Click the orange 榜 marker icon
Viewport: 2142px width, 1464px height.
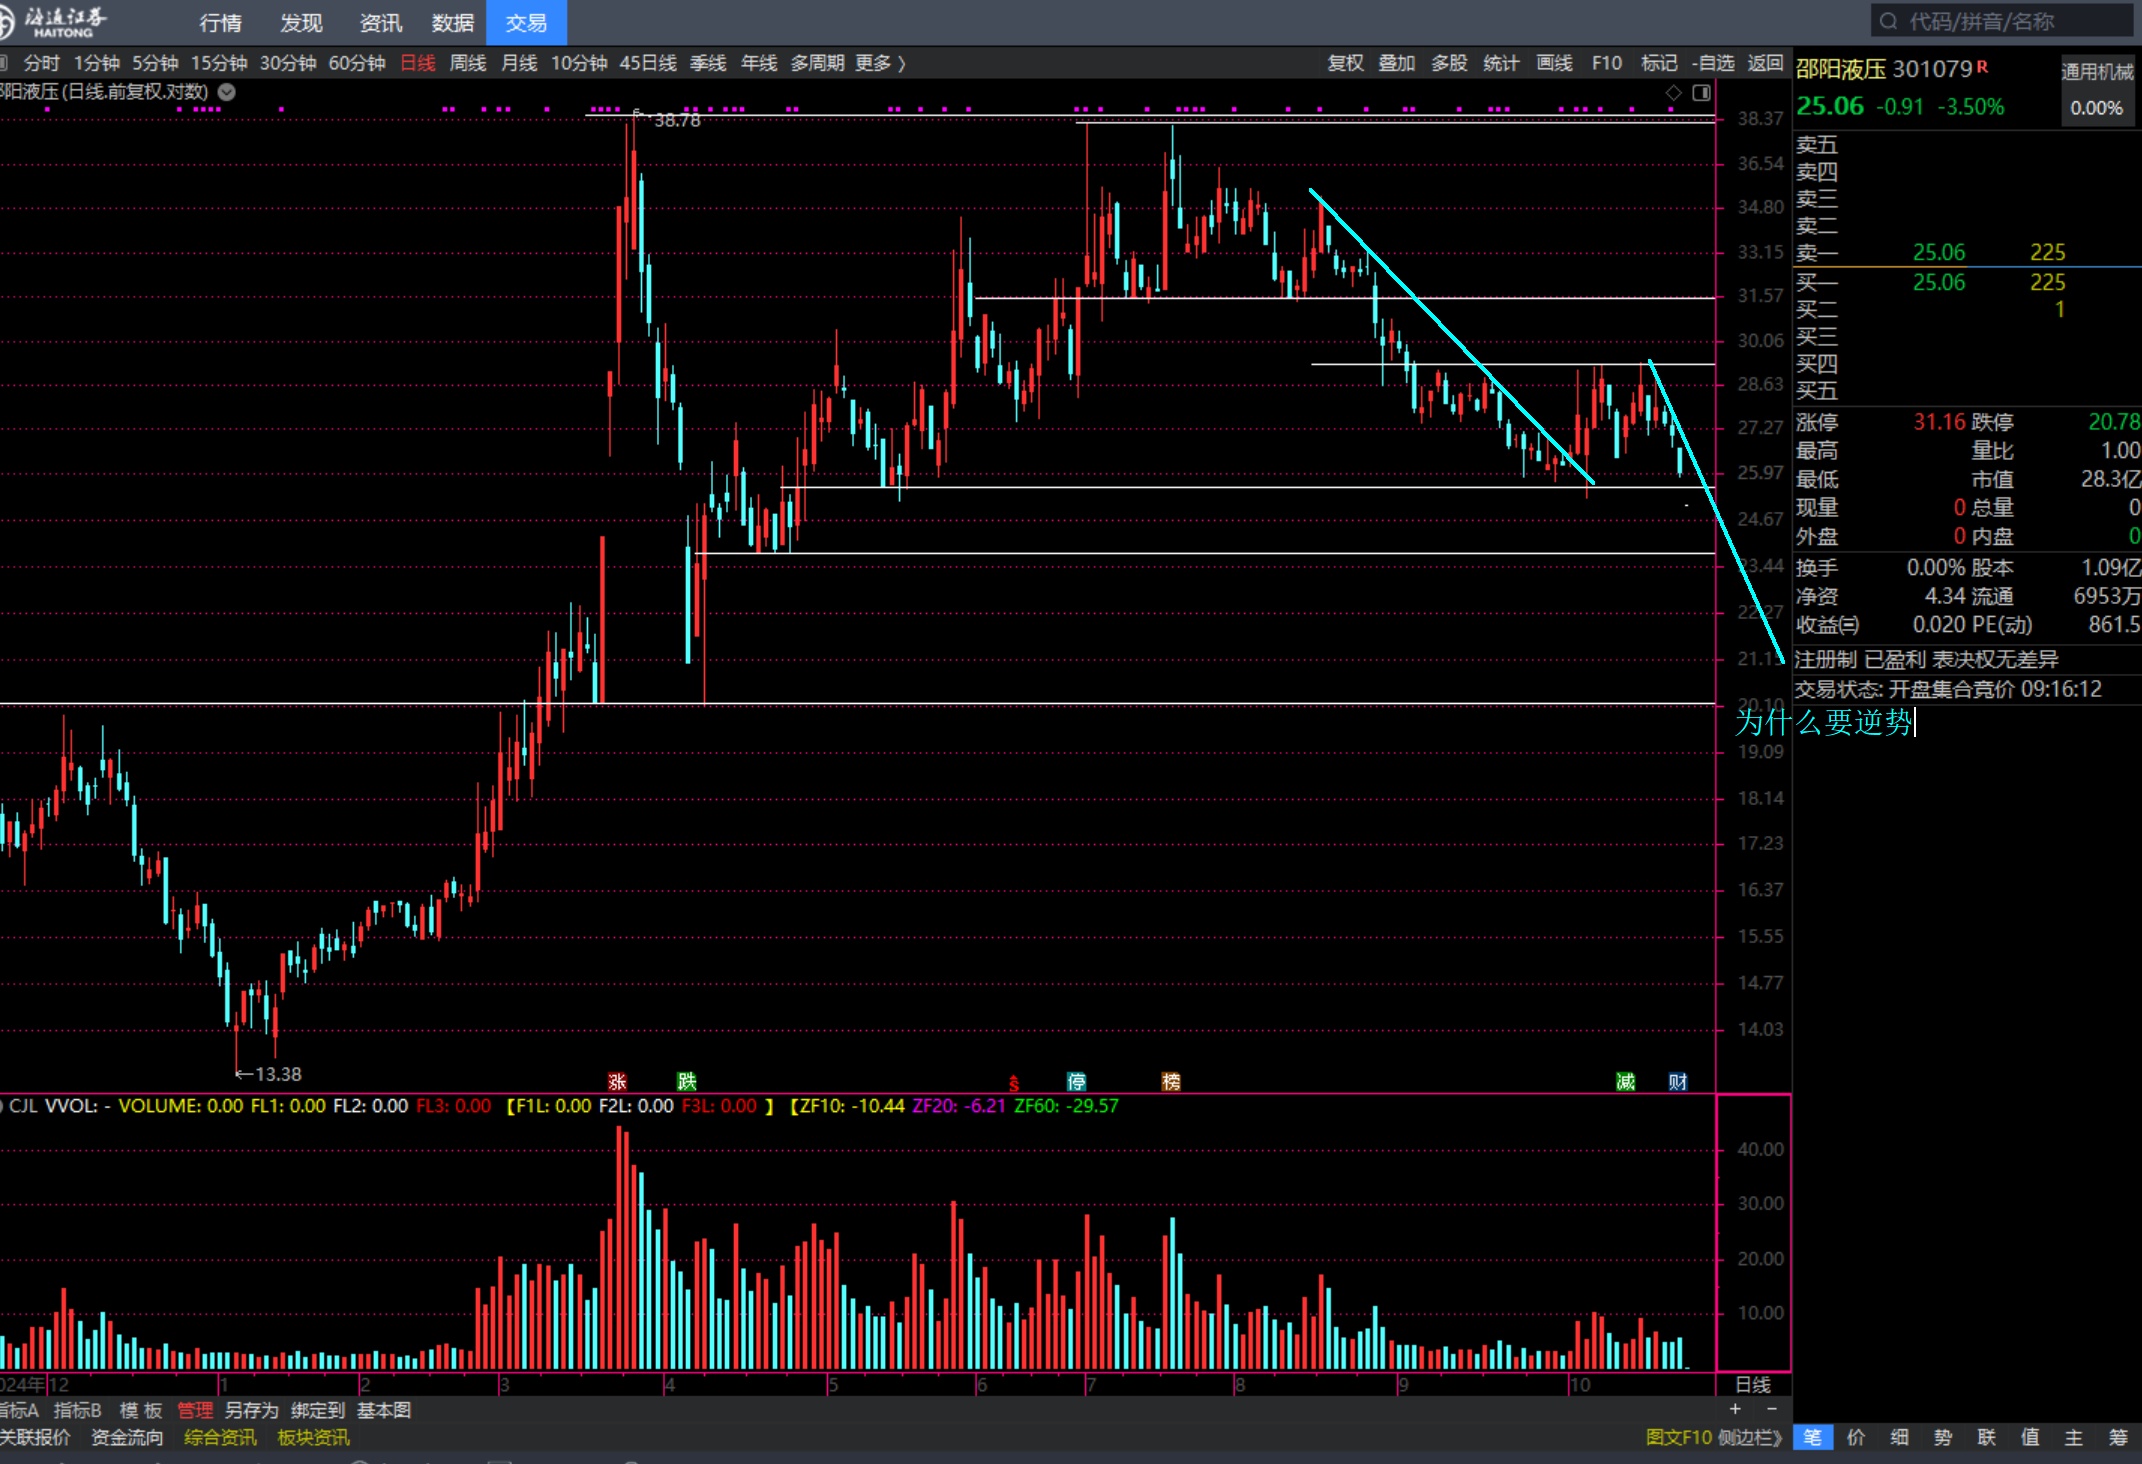tap(1171, 1081)
